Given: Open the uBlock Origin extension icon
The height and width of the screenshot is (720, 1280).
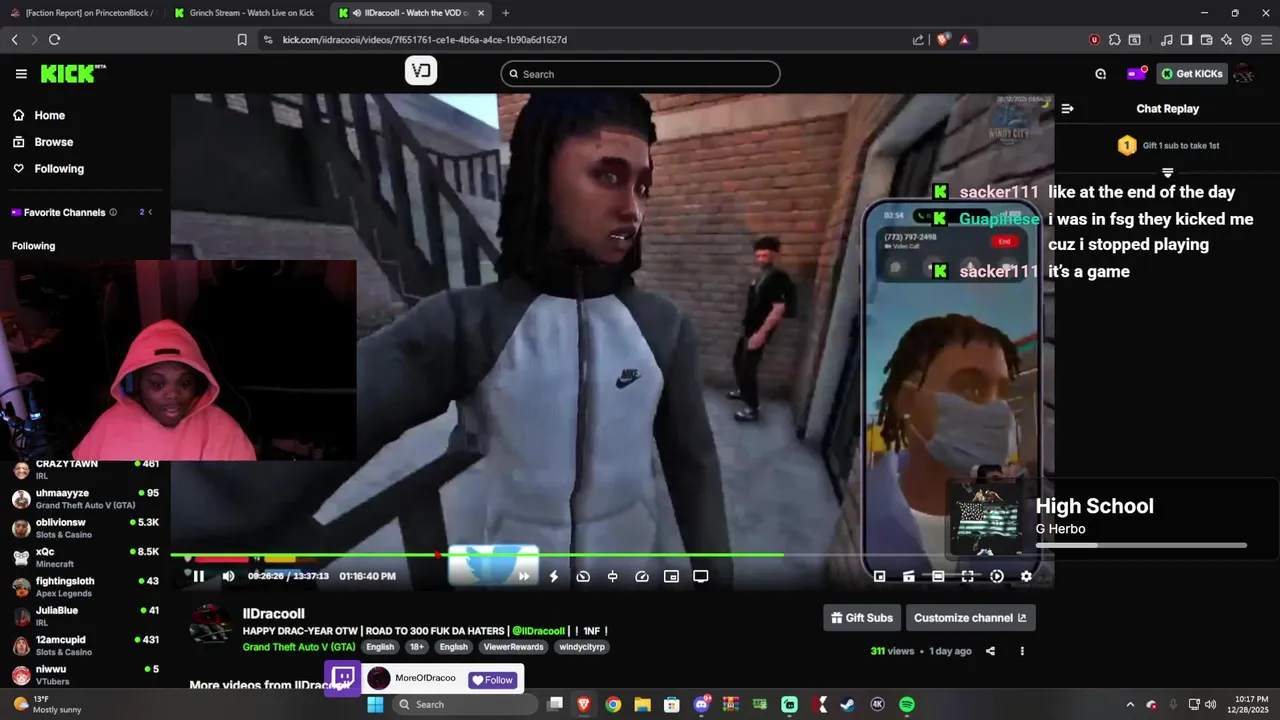Looking at the screenshot, I should [x=1095, y=40].
